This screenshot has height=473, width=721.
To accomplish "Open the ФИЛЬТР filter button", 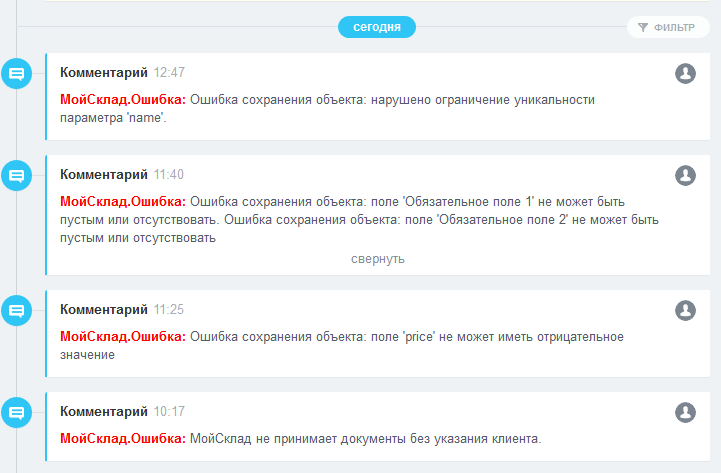I will click(667, 27).
